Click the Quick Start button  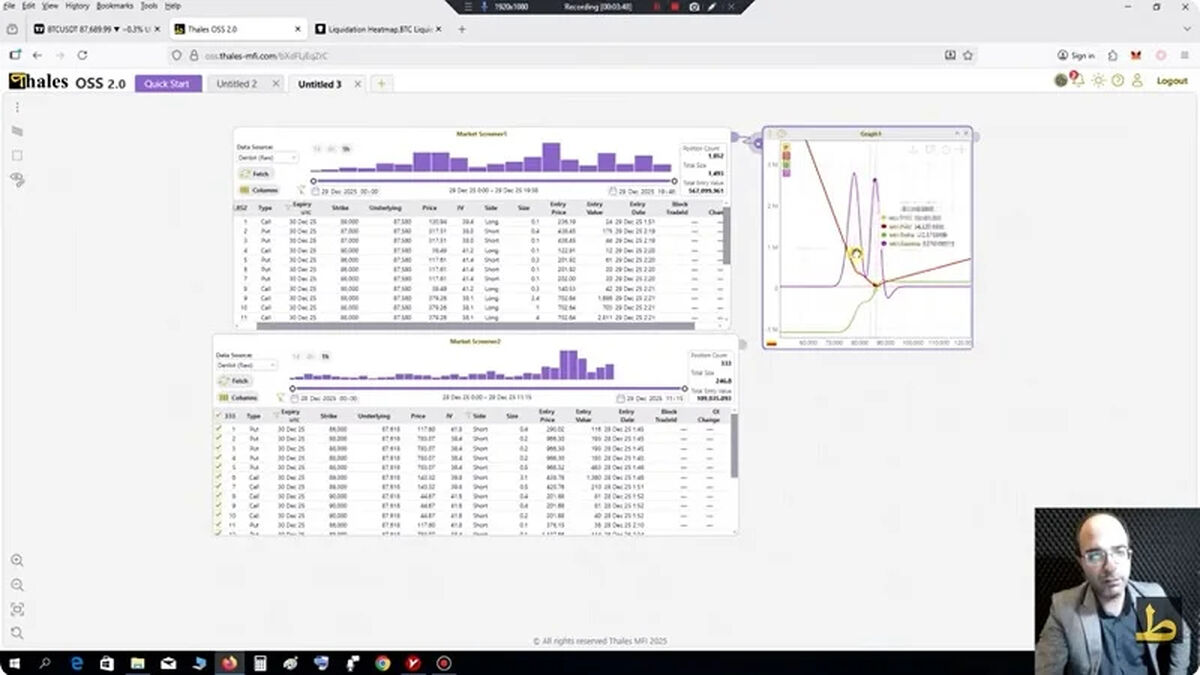pos(168,84)
